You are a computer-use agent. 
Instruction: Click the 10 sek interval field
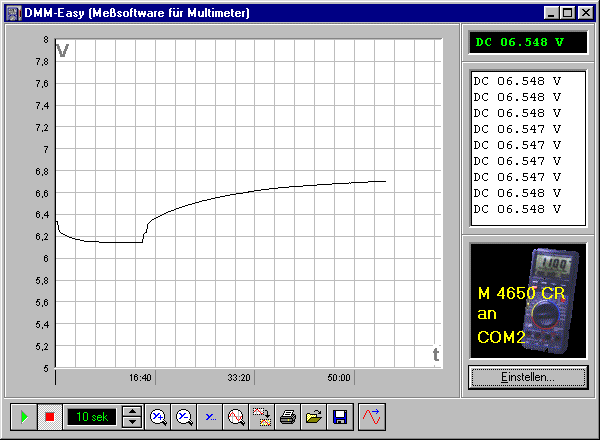[92, 416]
